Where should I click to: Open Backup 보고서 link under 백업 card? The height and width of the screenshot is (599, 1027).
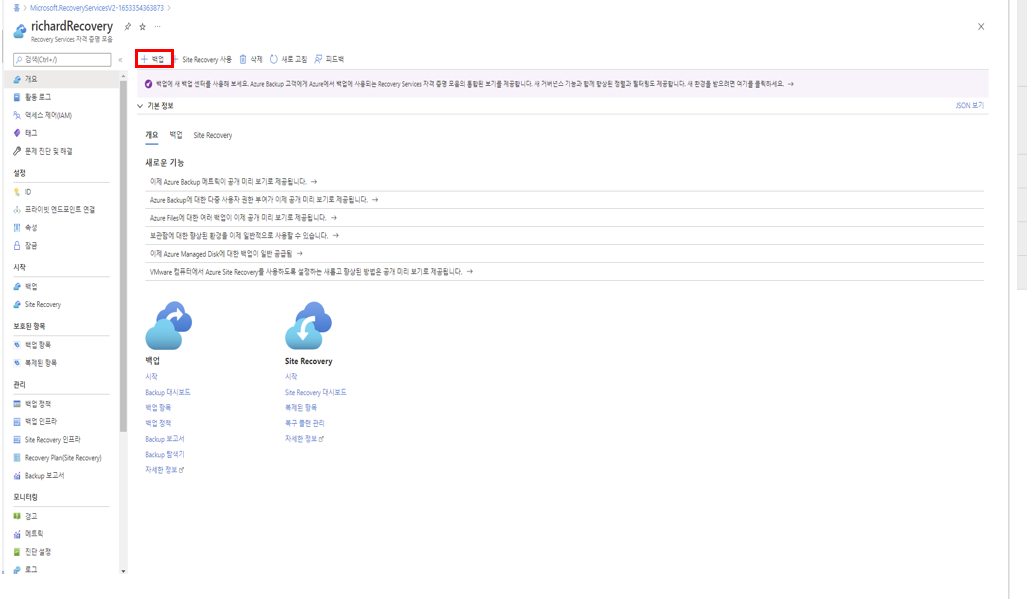pos(164,439)
